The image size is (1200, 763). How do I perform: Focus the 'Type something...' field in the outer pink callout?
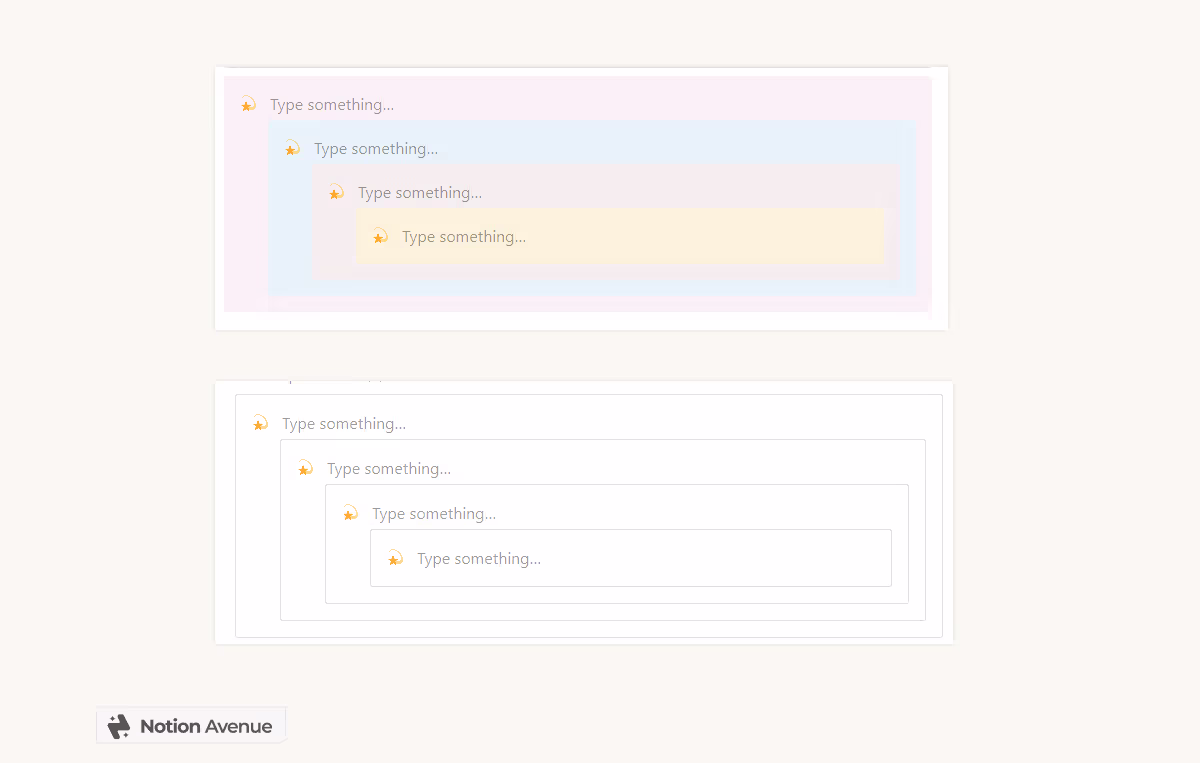tap(332, 105)
